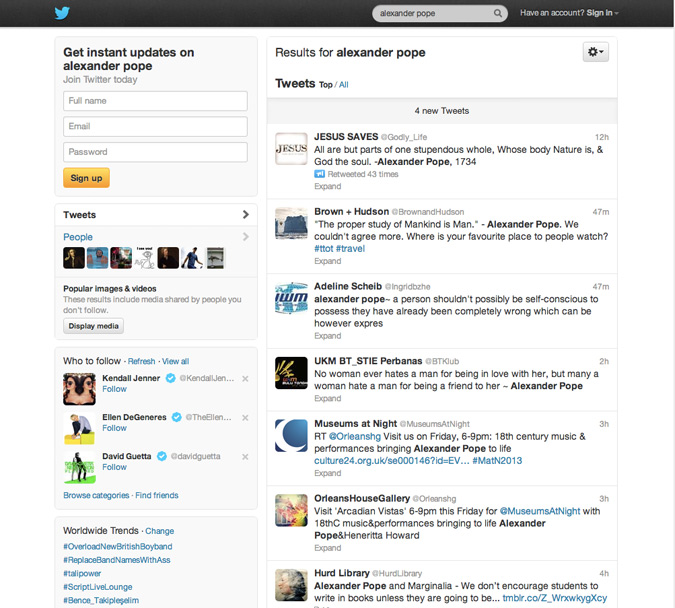
Task: Open the #ScriptLiveLounge trend
Action: [98, 587]
